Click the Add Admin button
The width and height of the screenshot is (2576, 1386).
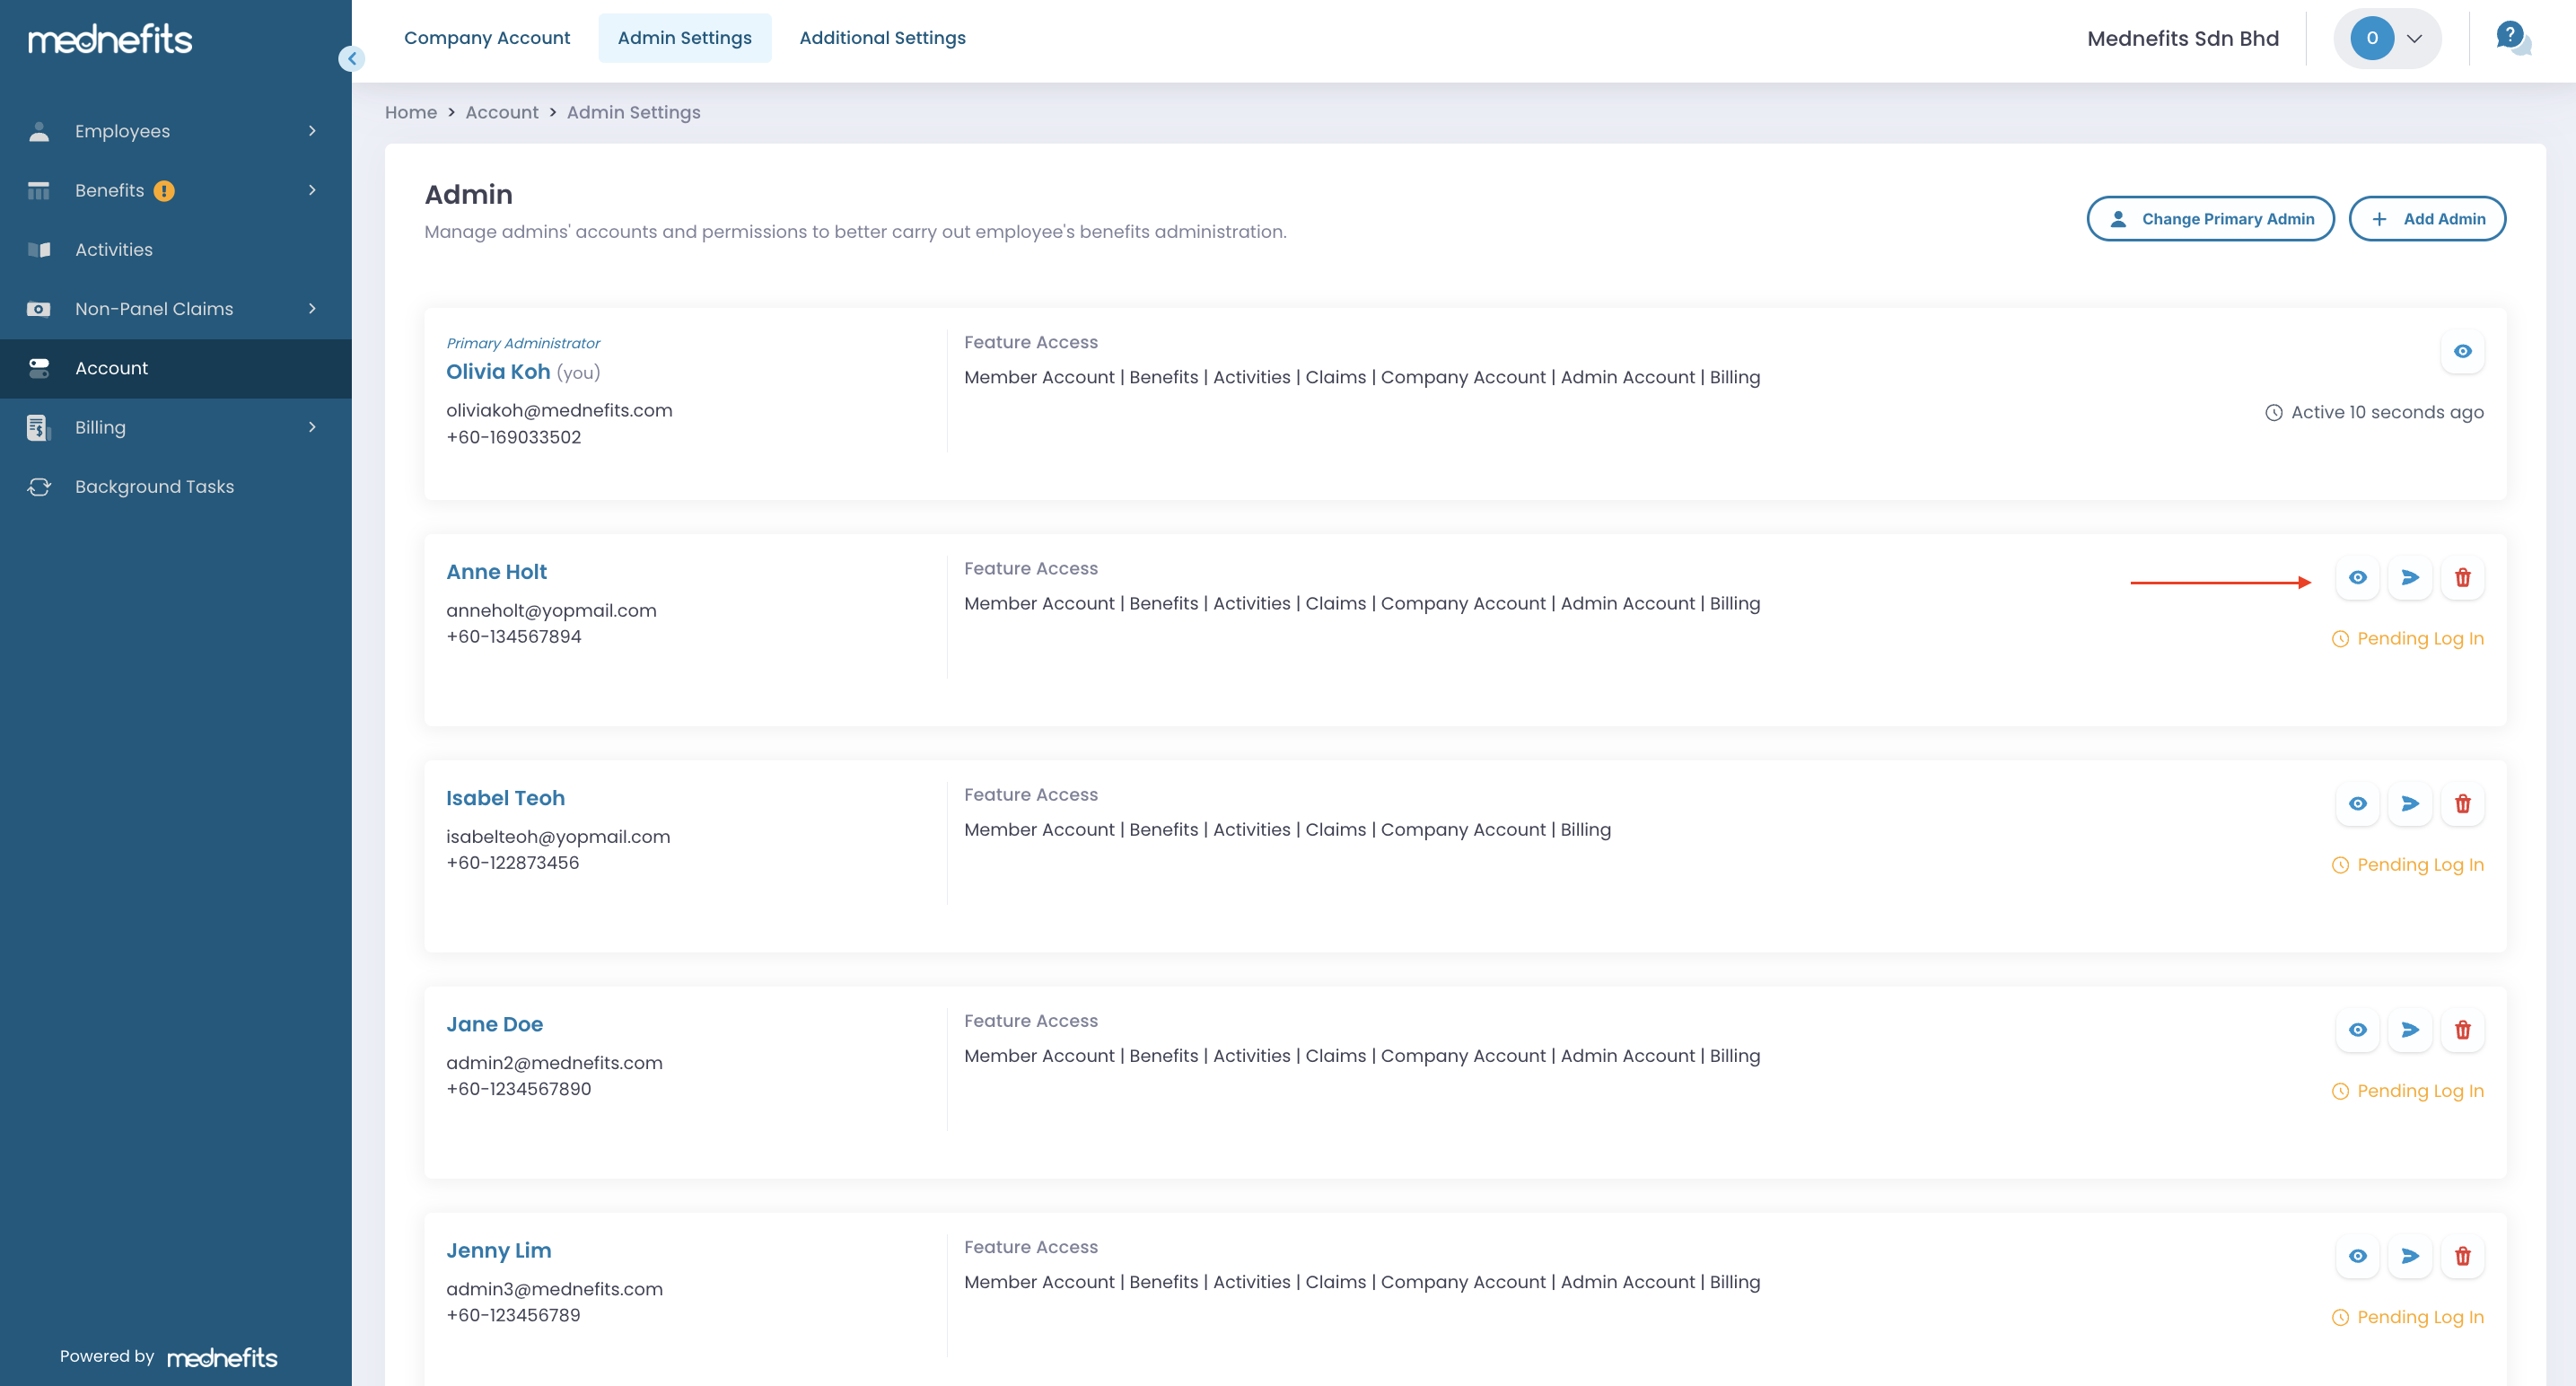2427,219
